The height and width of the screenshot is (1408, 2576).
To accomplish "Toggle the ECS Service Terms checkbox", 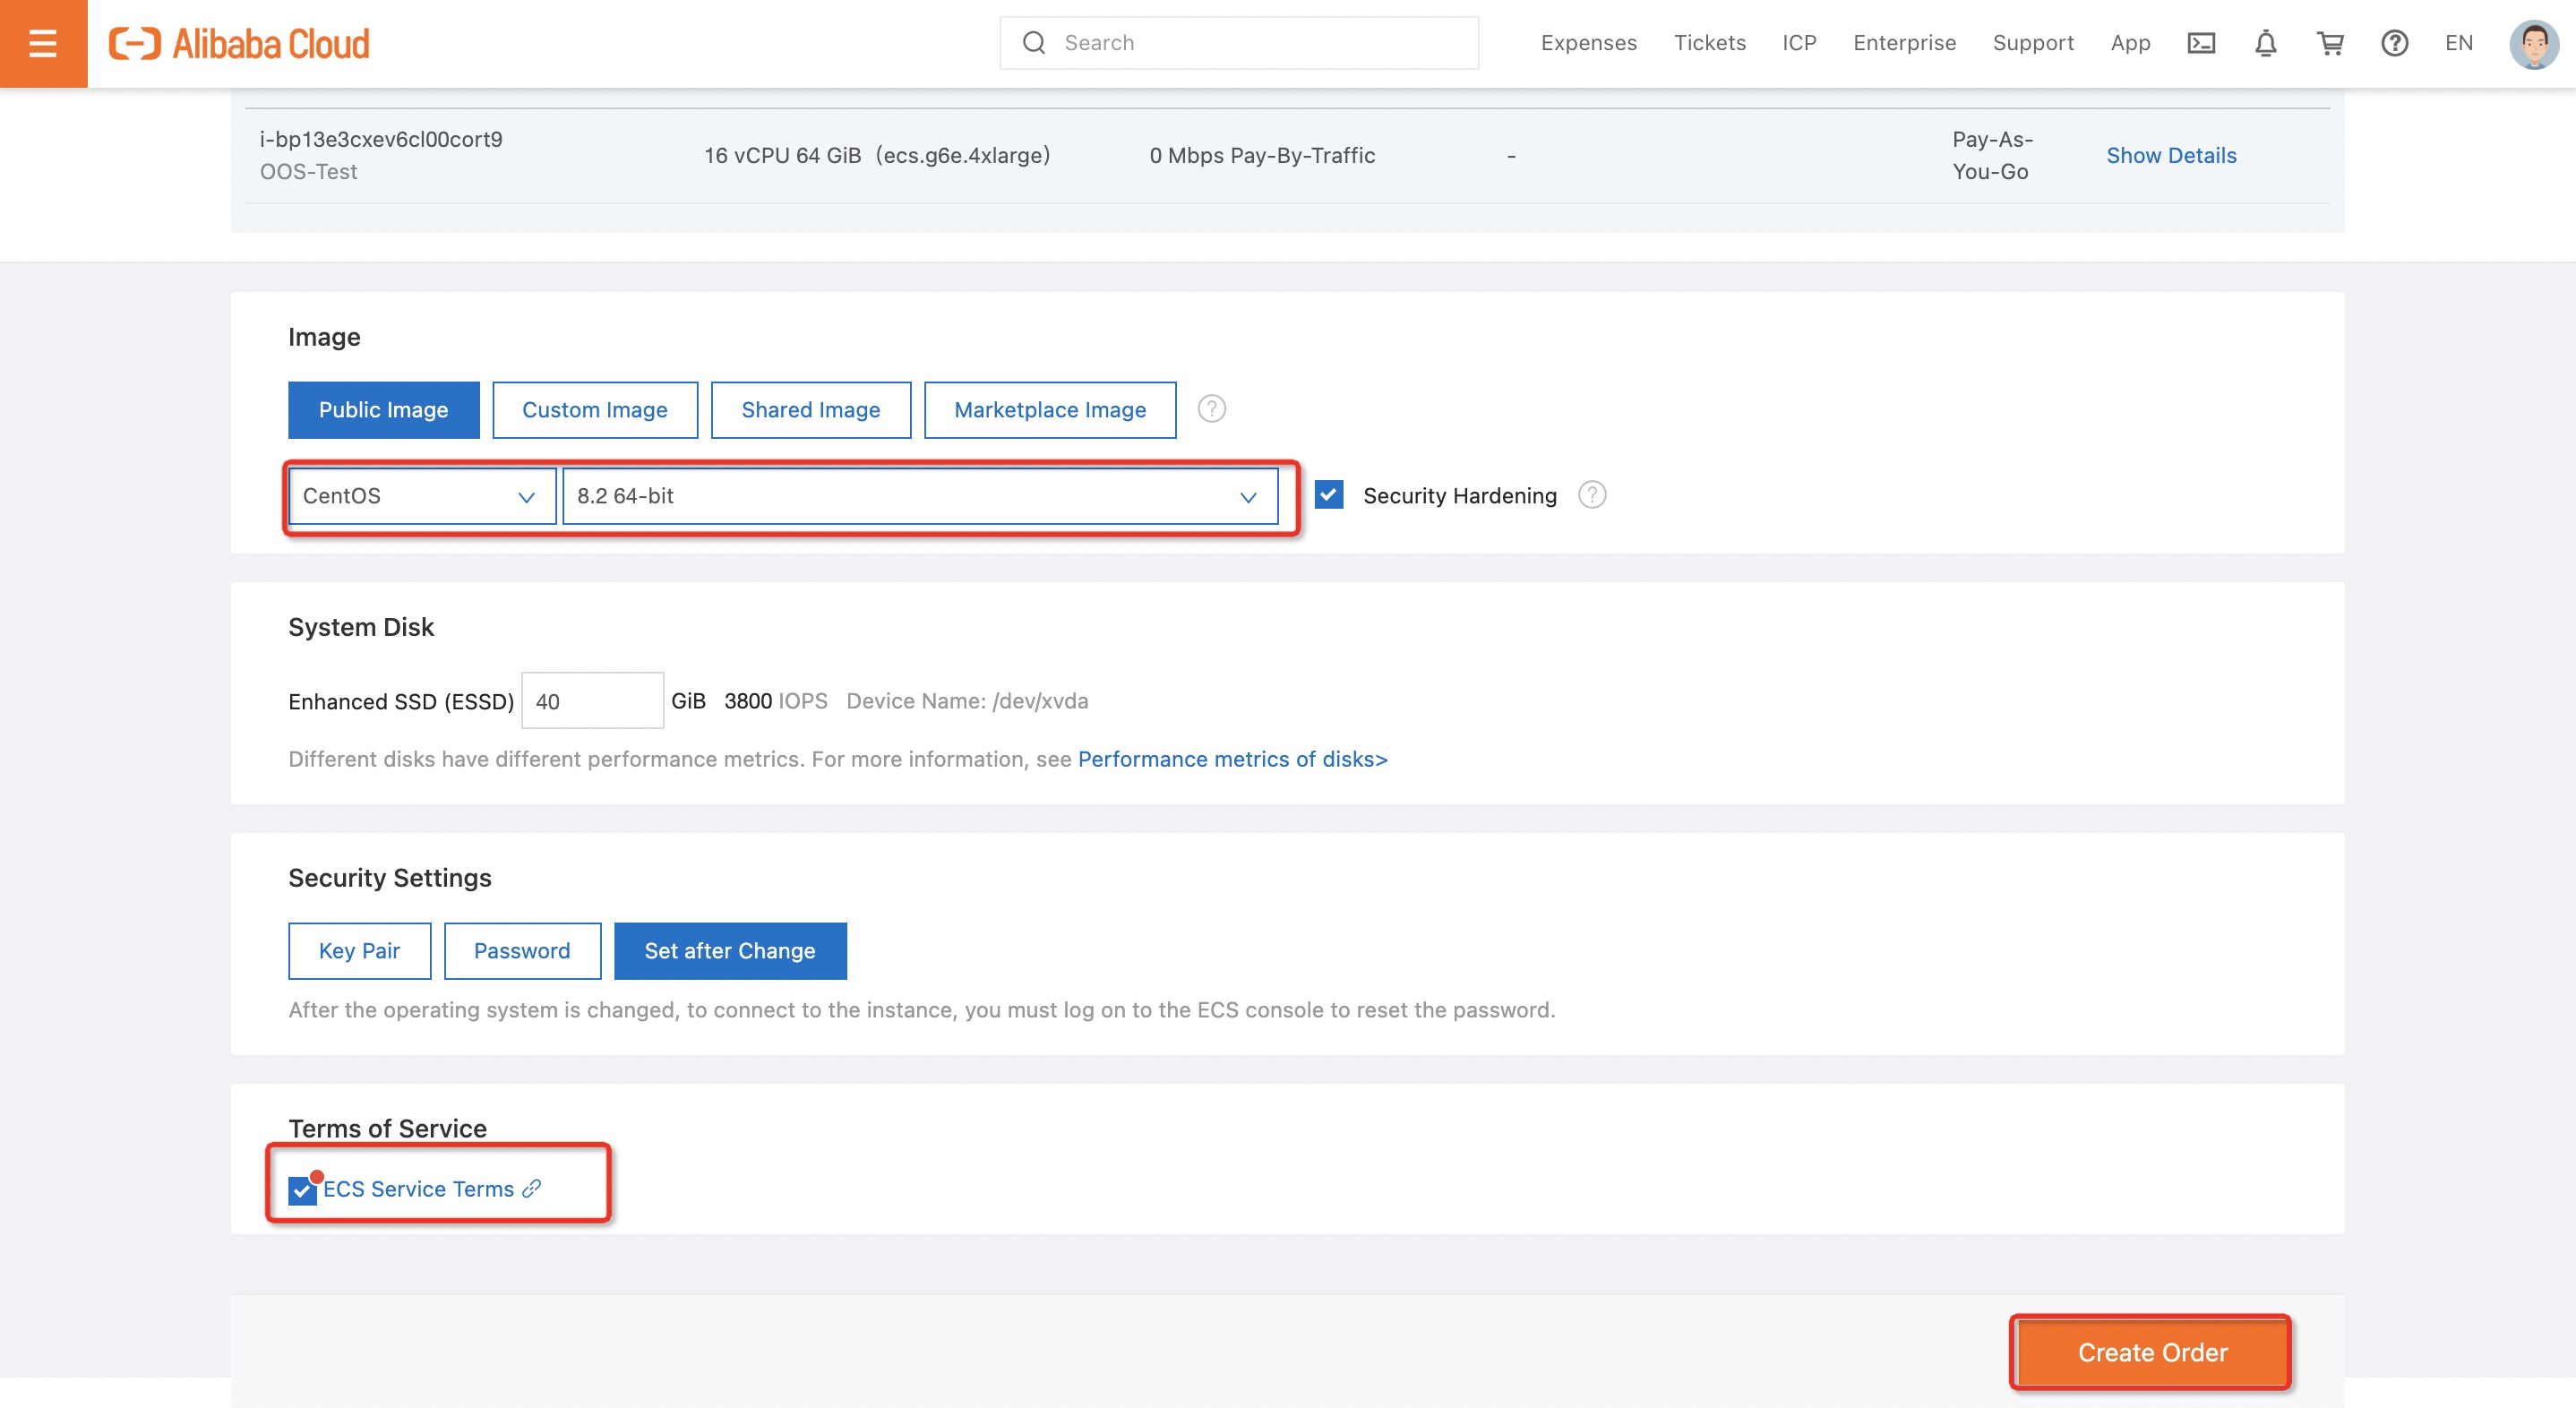I will pos(301,1190).
